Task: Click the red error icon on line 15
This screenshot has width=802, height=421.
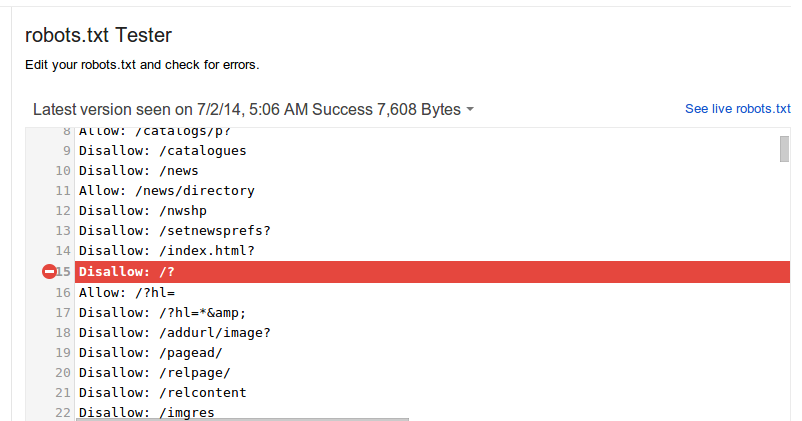Action: [x=49, y=271]
